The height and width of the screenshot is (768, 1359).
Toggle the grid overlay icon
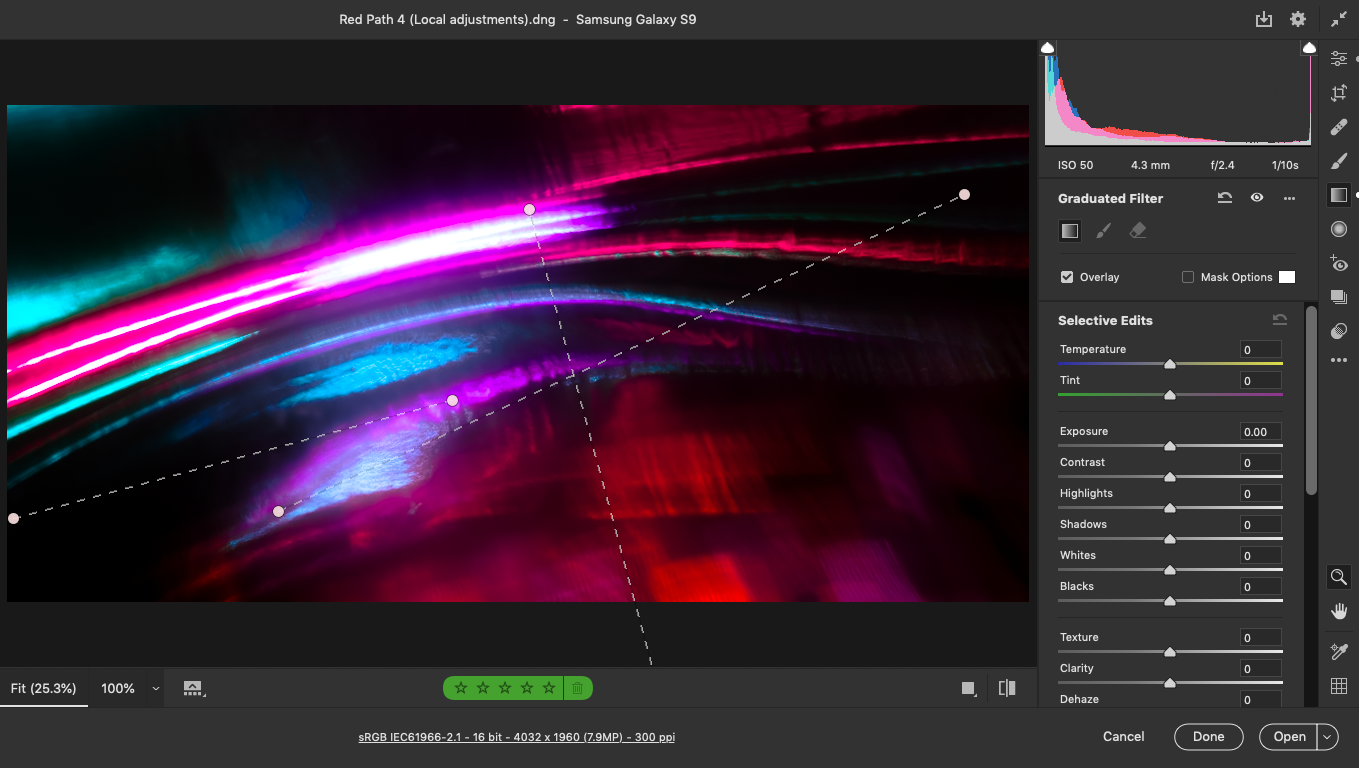[1339, 686]
